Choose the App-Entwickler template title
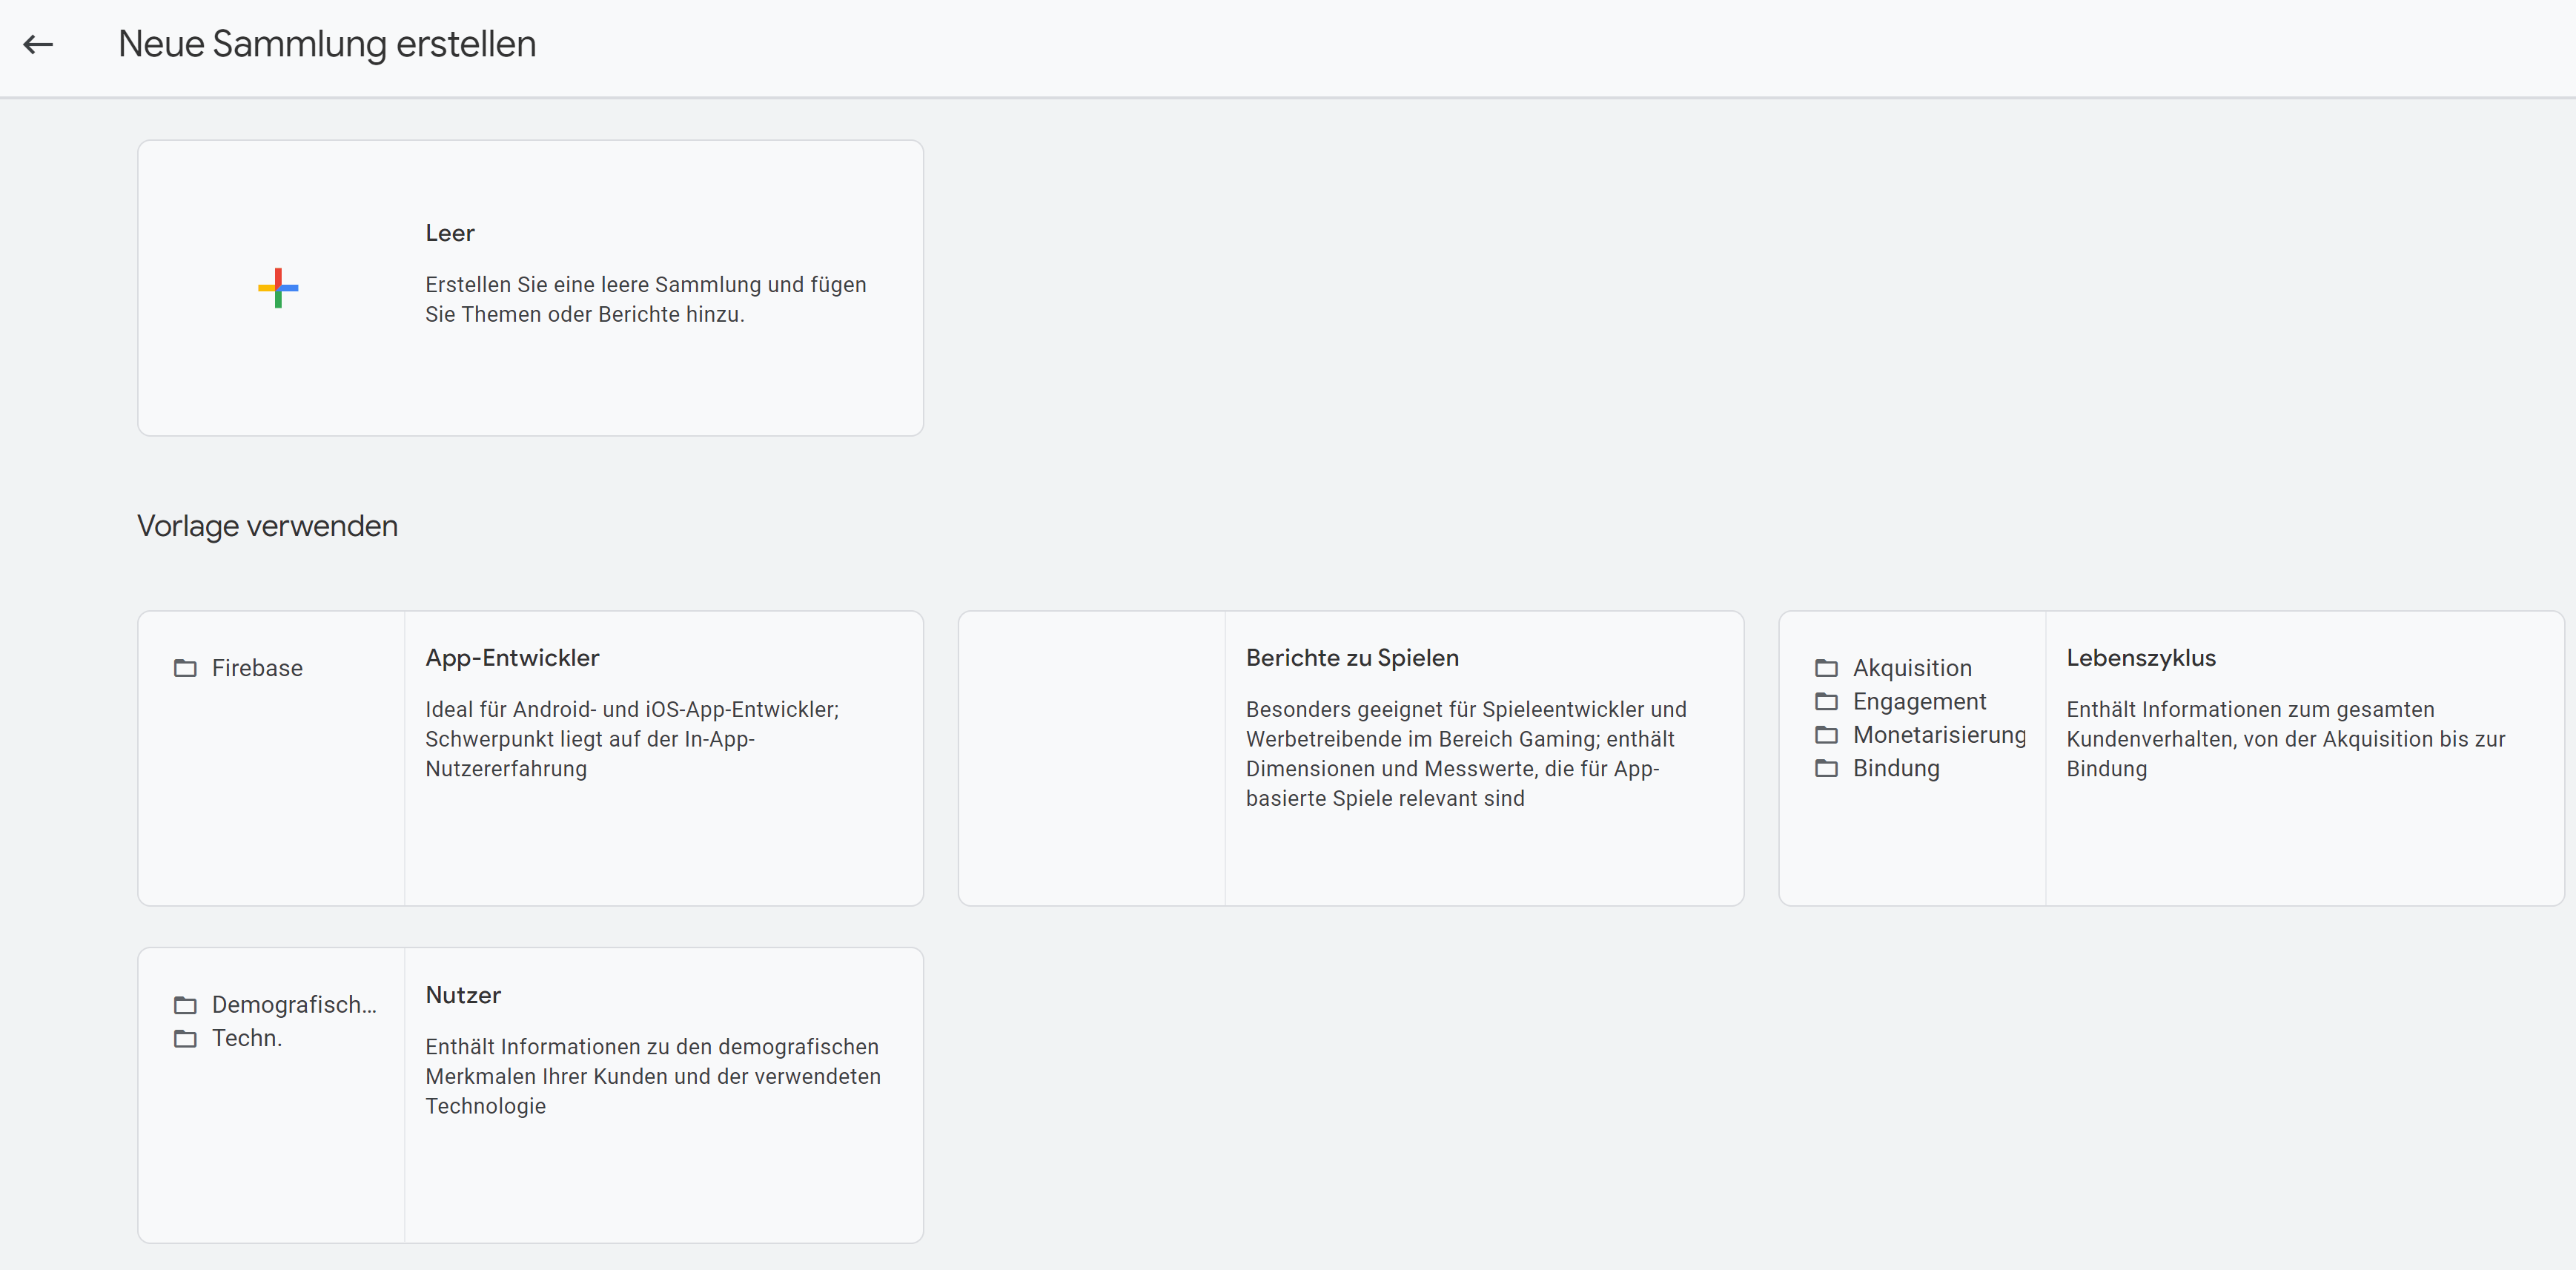The height and width of the screenshot is (1270, 2576). [512, 658]
